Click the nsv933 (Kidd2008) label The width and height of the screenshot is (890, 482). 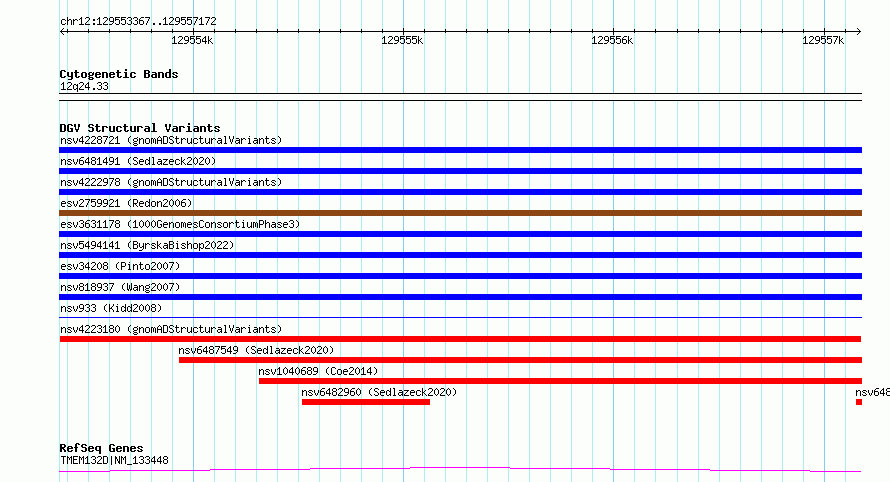coord(111,308)
